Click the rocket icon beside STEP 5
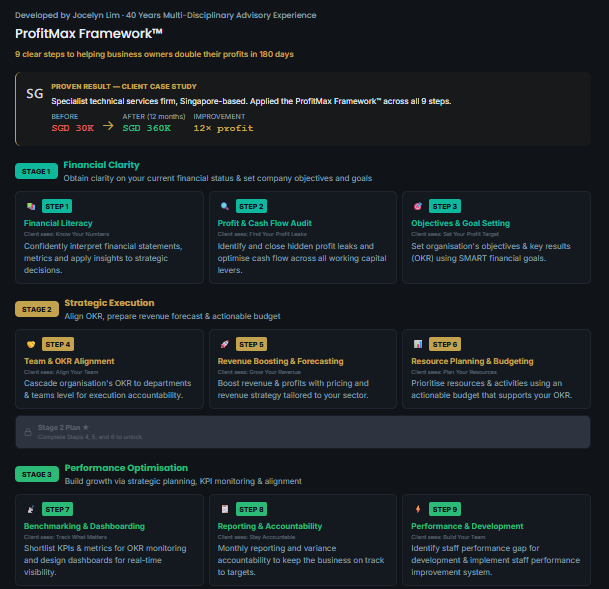This screenshot has height=589, width=609. (224, 344)
